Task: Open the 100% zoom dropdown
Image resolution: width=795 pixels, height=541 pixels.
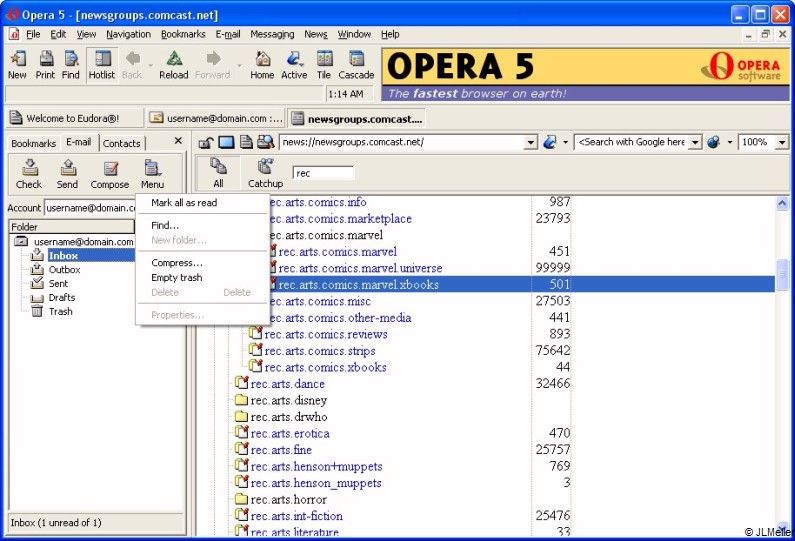Action: click(x=782, y=142)
